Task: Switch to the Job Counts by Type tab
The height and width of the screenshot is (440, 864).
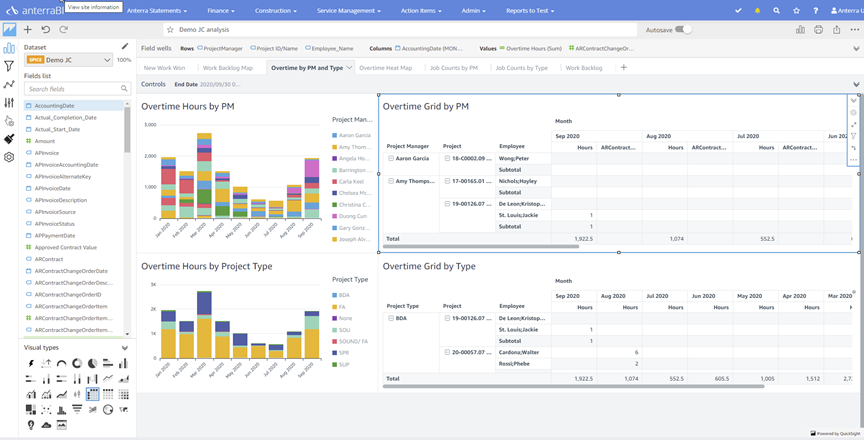Action: [521, 68]
